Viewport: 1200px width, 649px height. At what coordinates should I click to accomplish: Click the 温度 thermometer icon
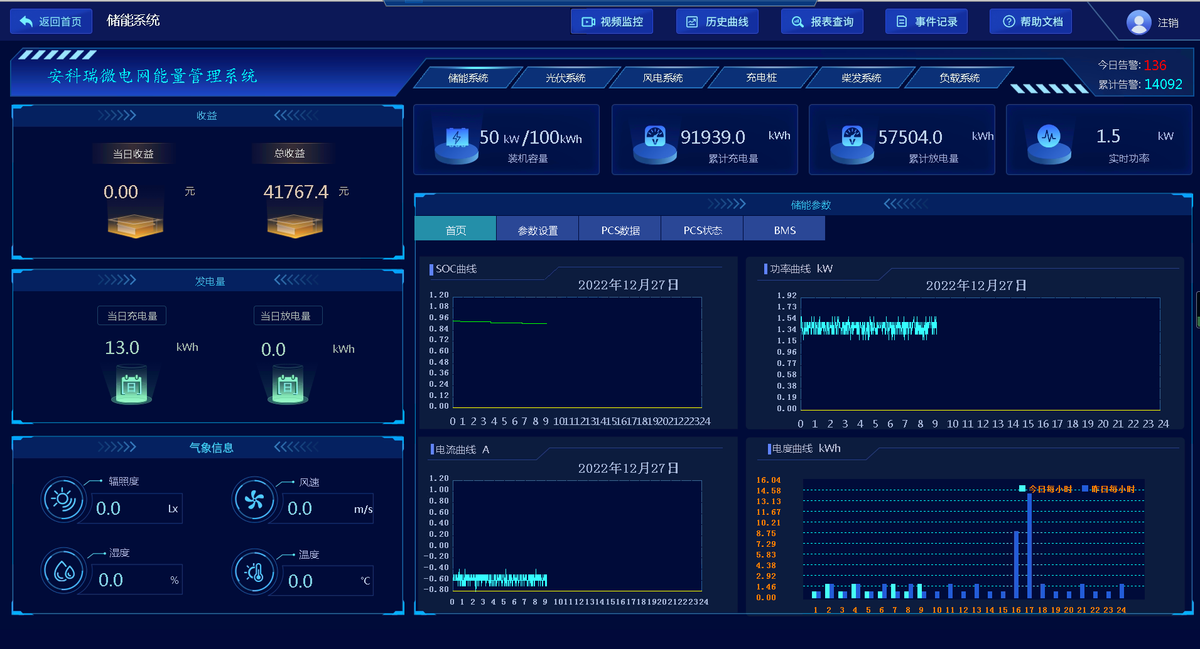point(255,572)
